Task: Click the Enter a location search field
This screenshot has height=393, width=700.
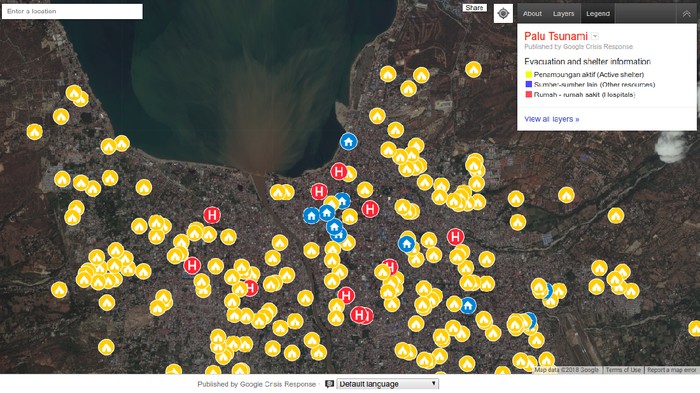Action: (72, 11)
